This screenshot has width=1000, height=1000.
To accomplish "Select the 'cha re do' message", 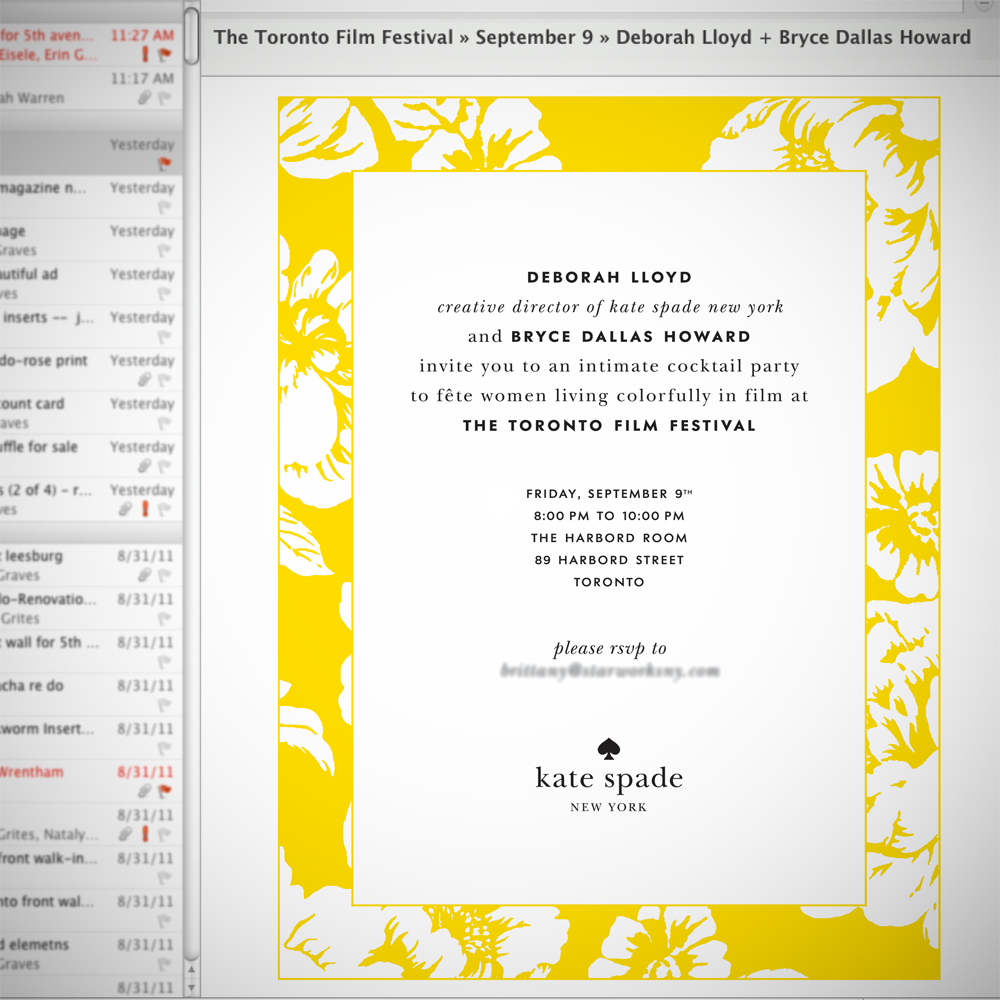I will 91,695.
